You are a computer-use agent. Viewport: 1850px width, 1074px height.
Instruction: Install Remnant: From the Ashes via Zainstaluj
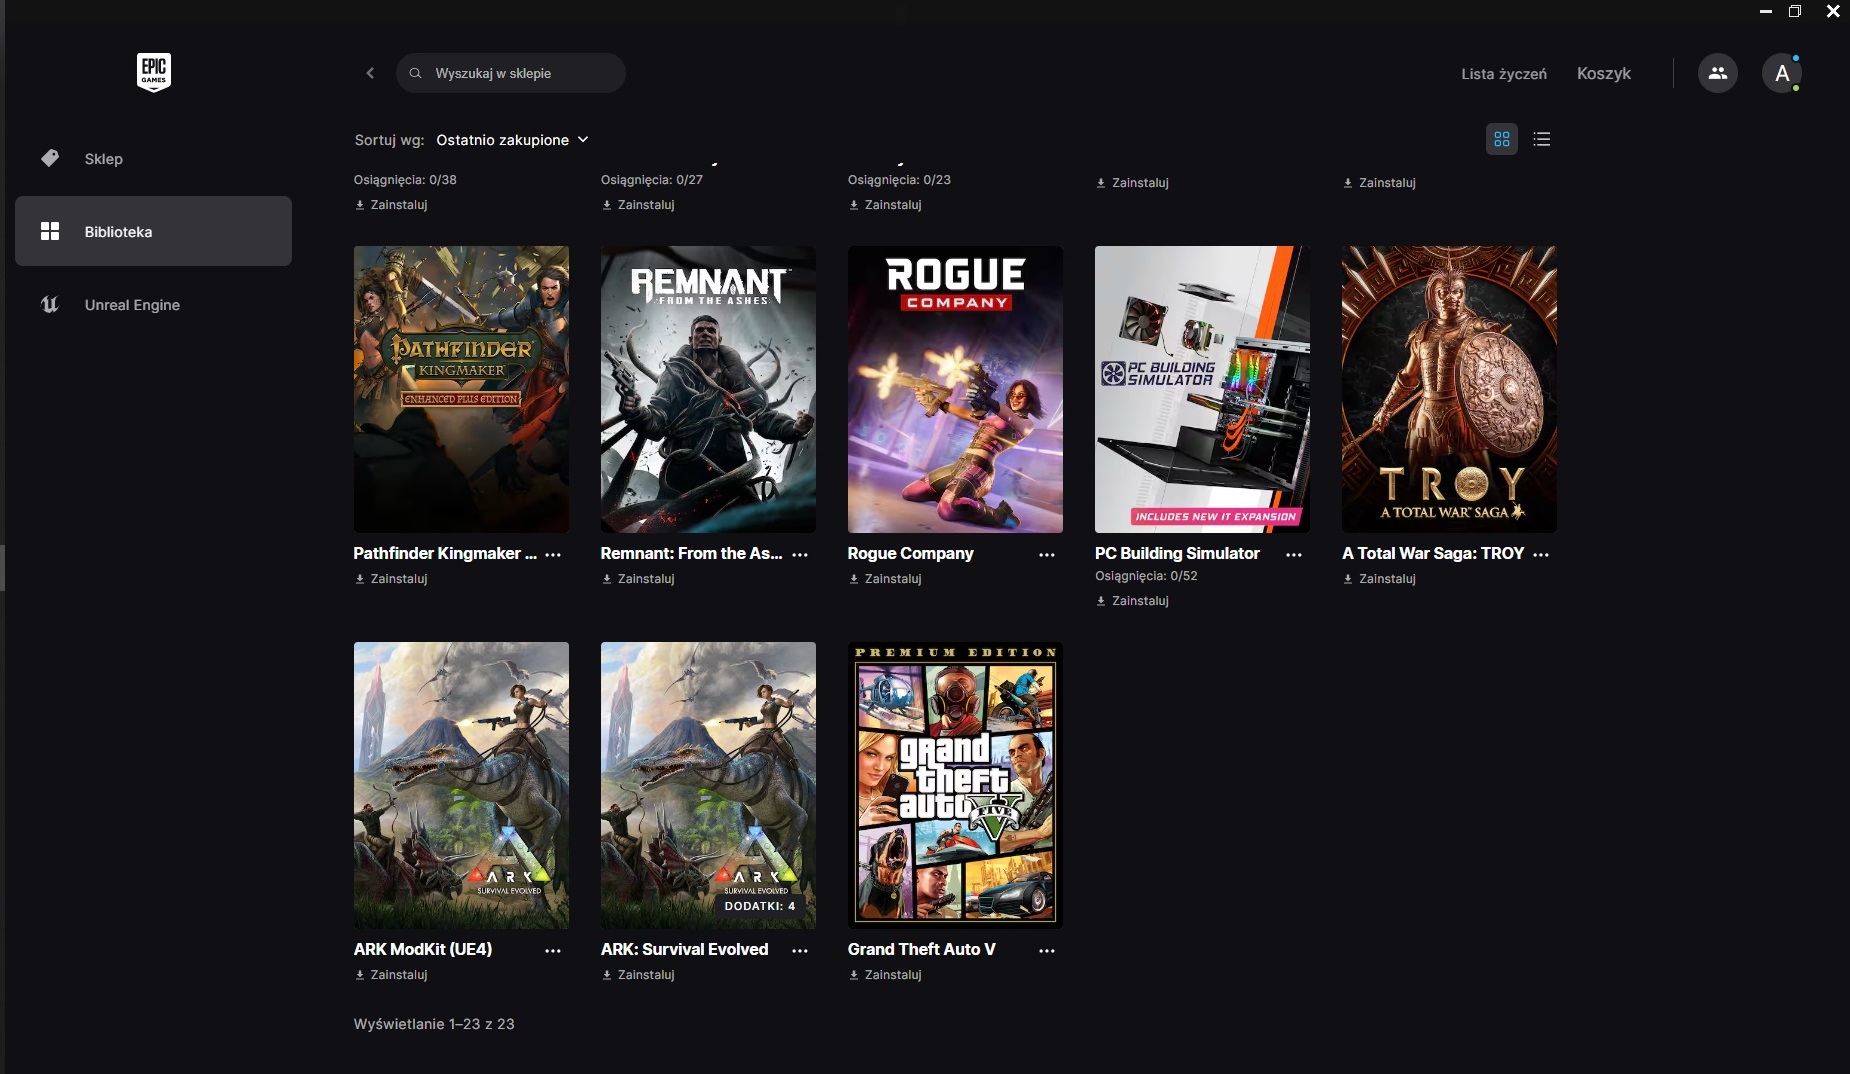(638, 579)
